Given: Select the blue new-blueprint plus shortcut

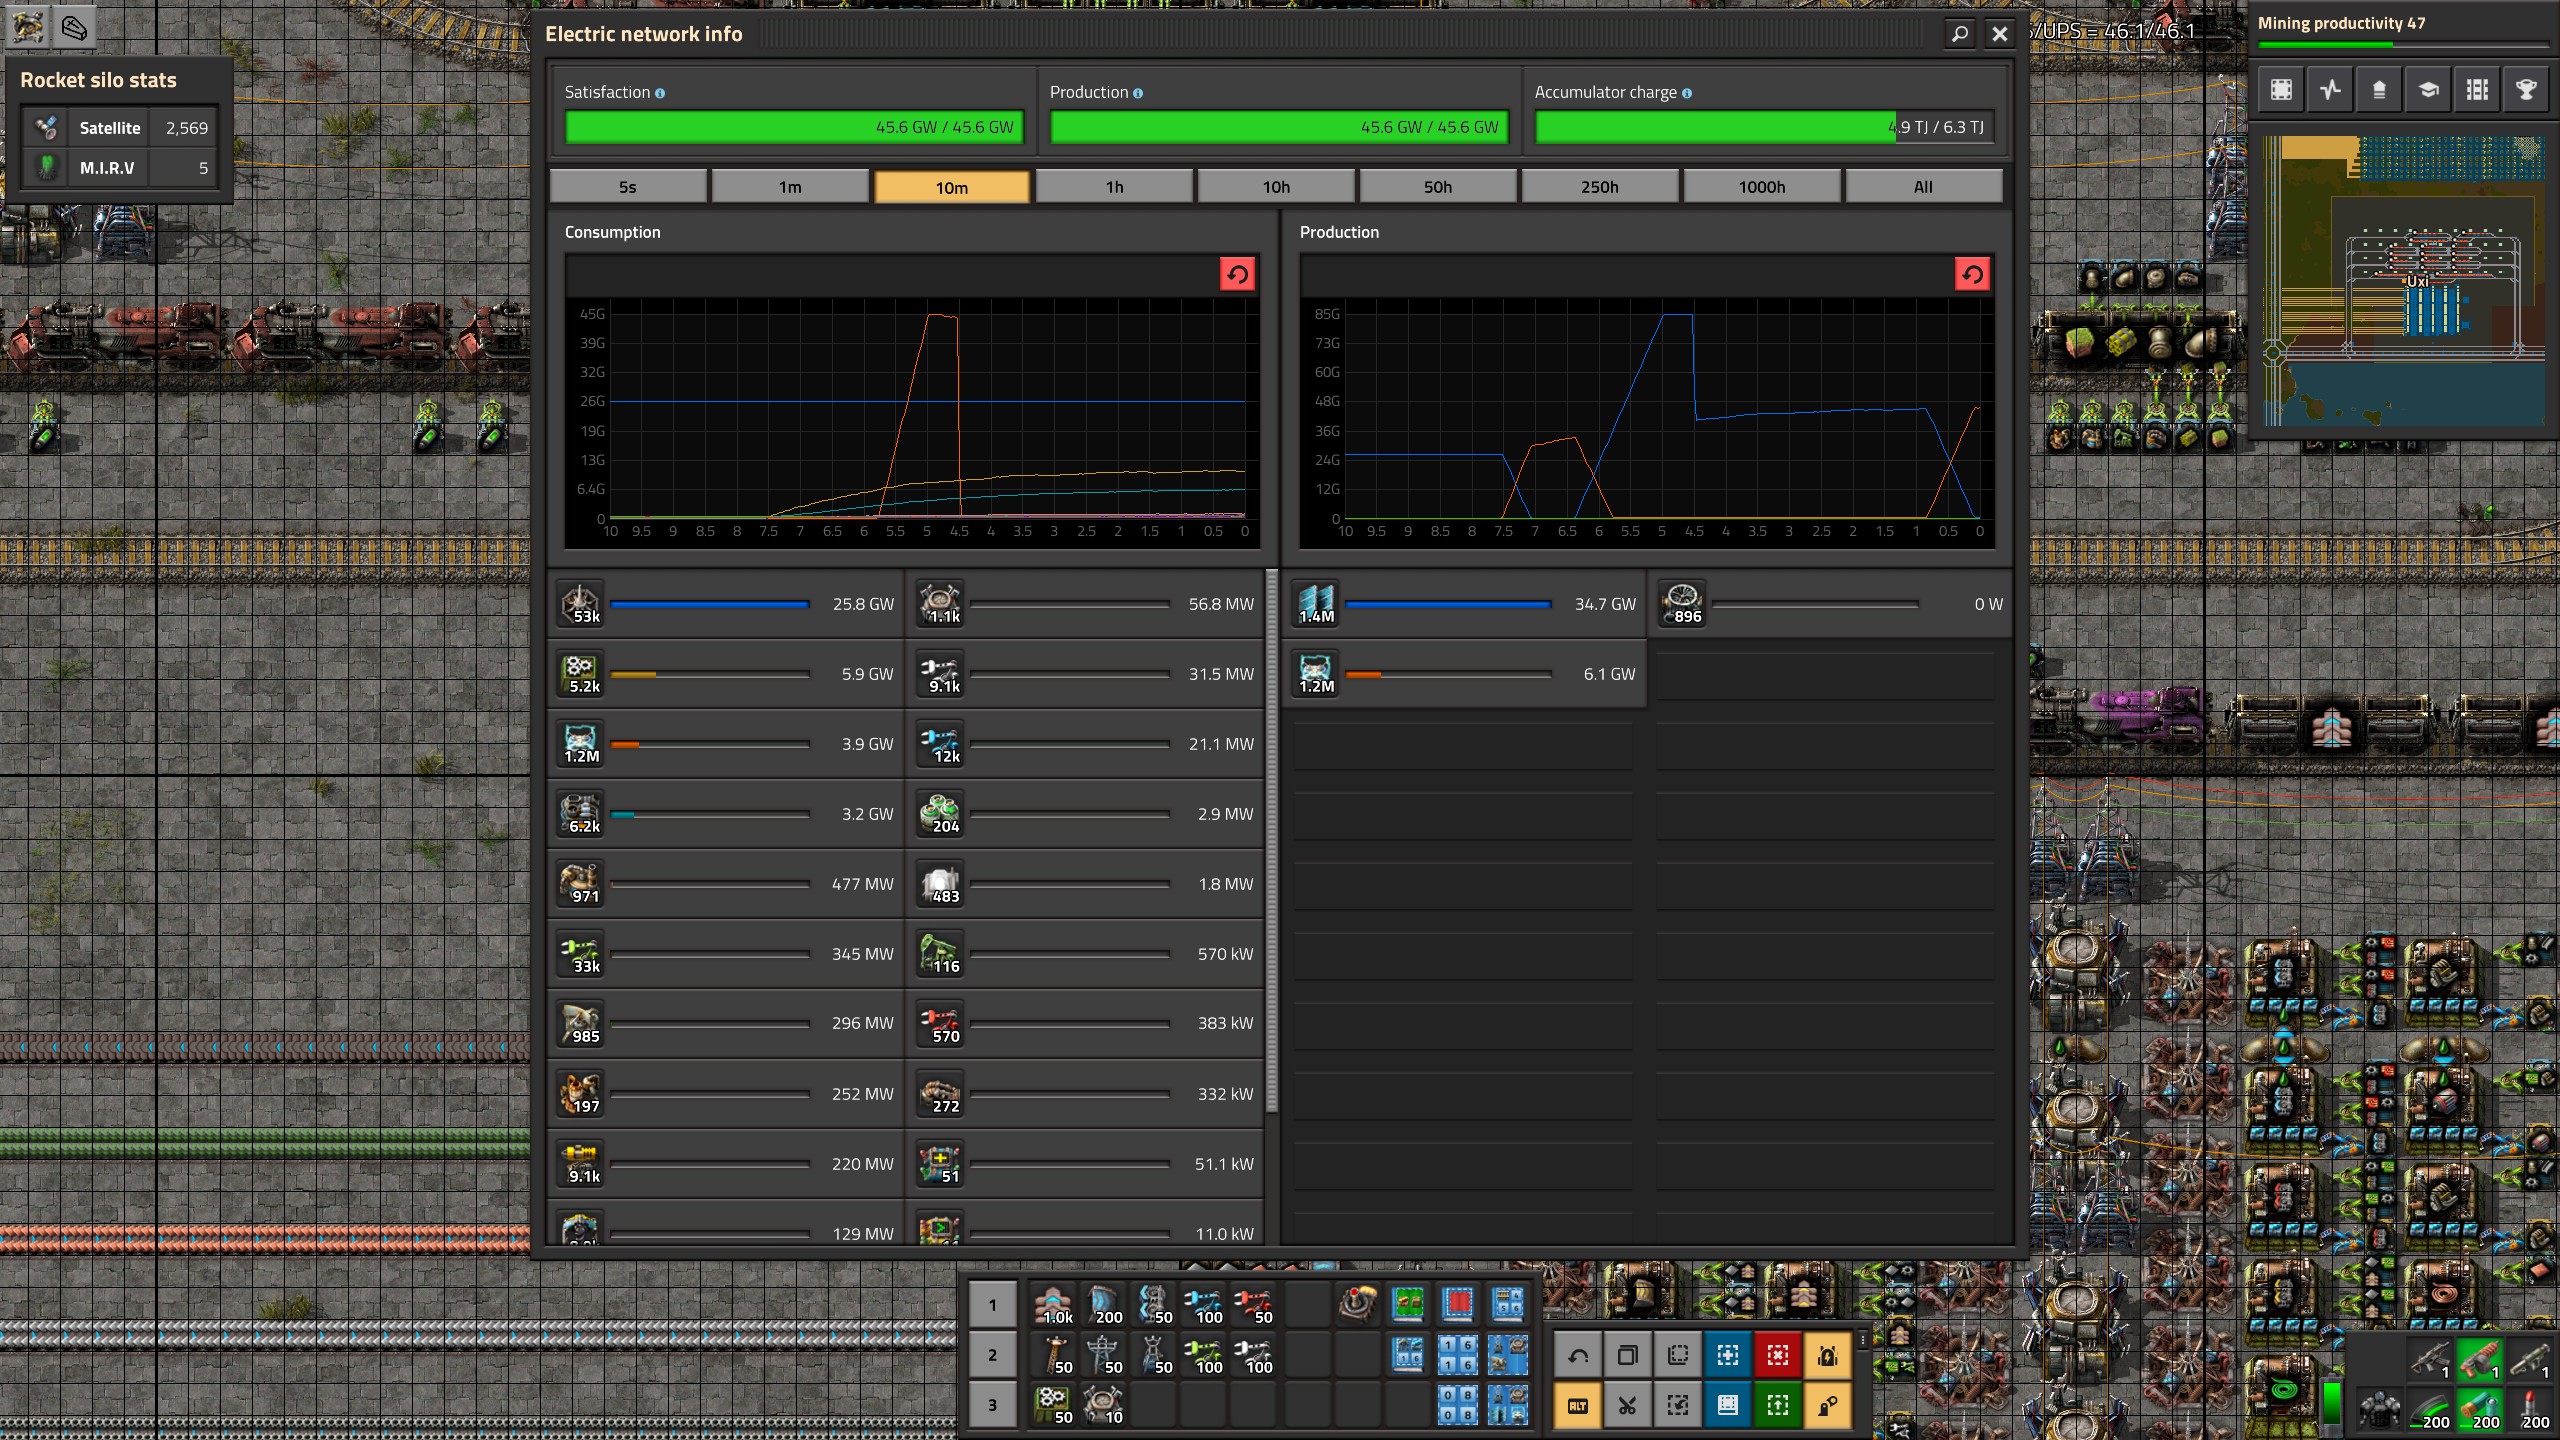Looking at the screenshot, I should coord(1728,1356).
